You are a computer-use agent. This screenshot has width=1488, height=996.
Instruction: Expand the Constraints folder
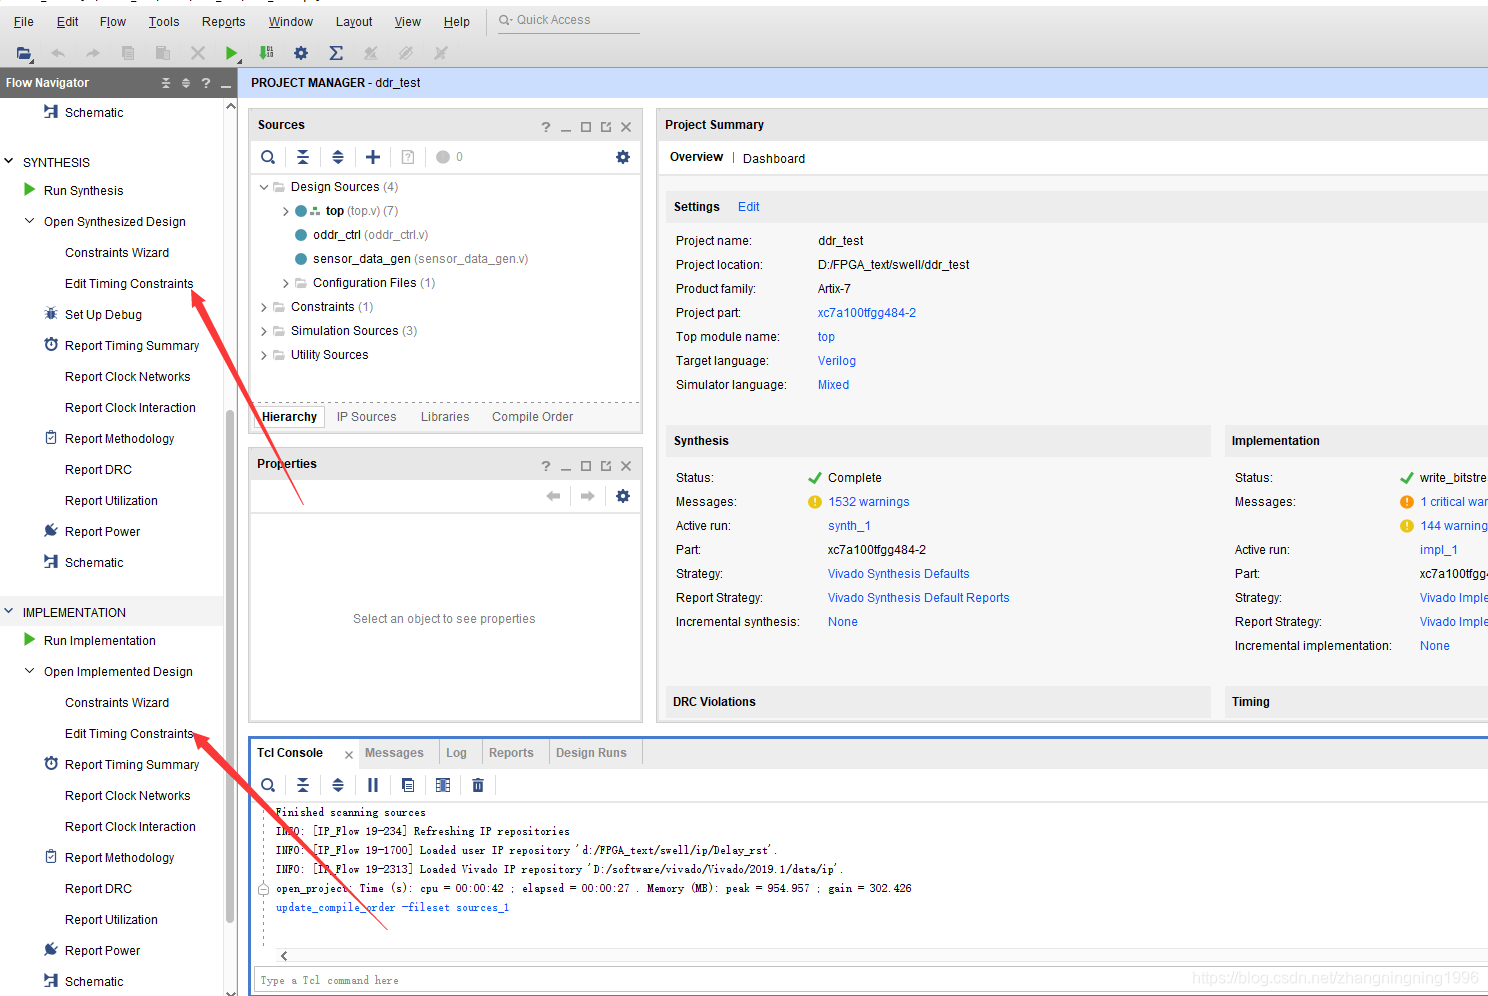[x=264, y=307]
